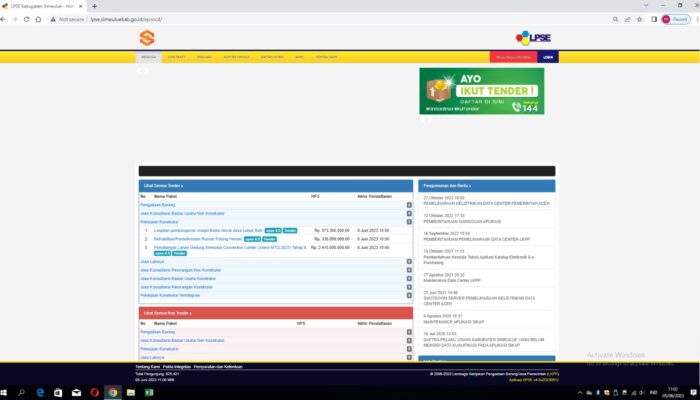This screenshot has height=400, width=700.
Task: Open the Lihat Semua Tender link
Action: point(164,186)
